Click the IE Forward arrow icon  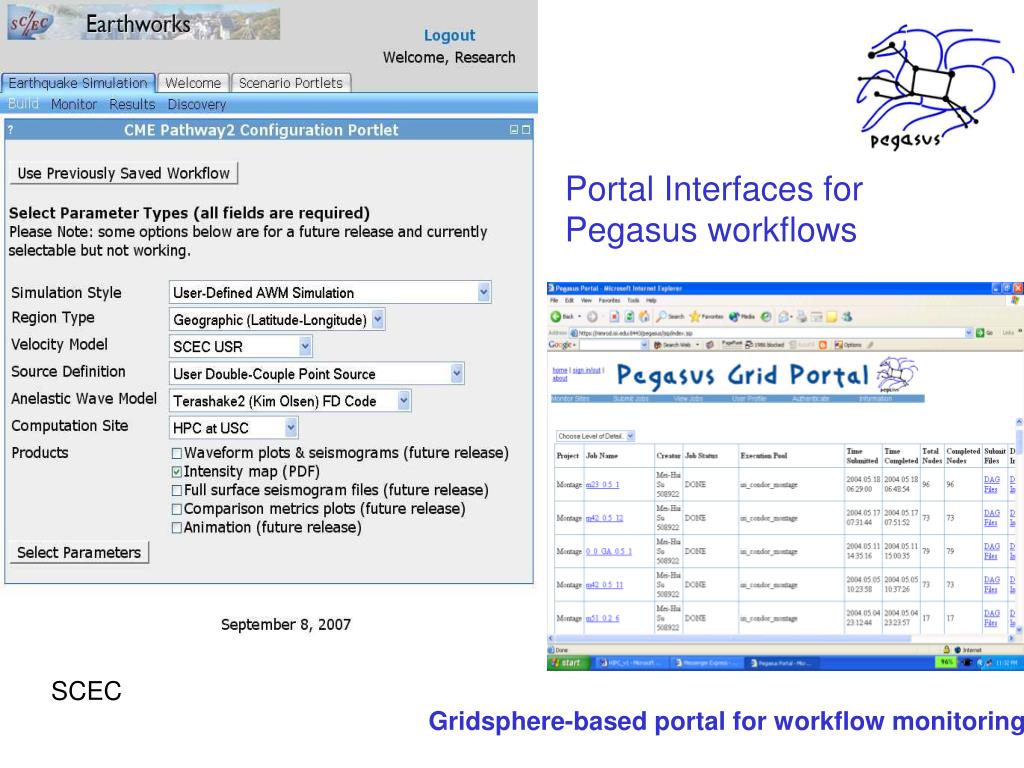pyautogui.click(x=592, y=317)
